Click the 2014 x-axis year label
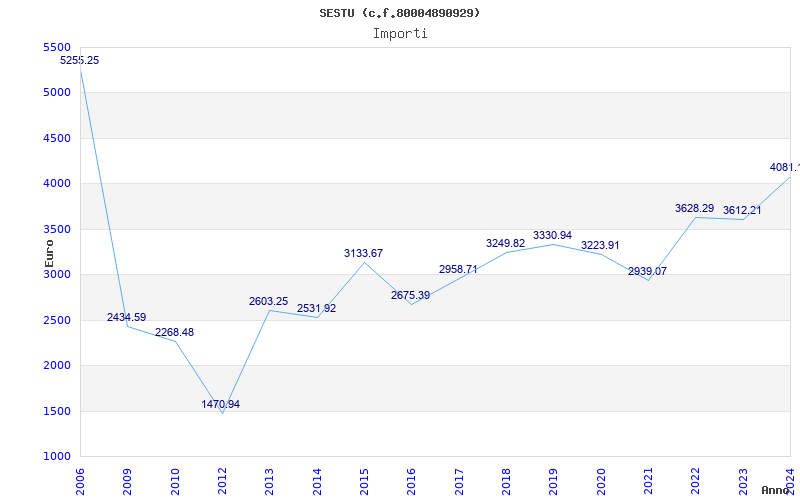Screen dimensions: 800x500 317,482
